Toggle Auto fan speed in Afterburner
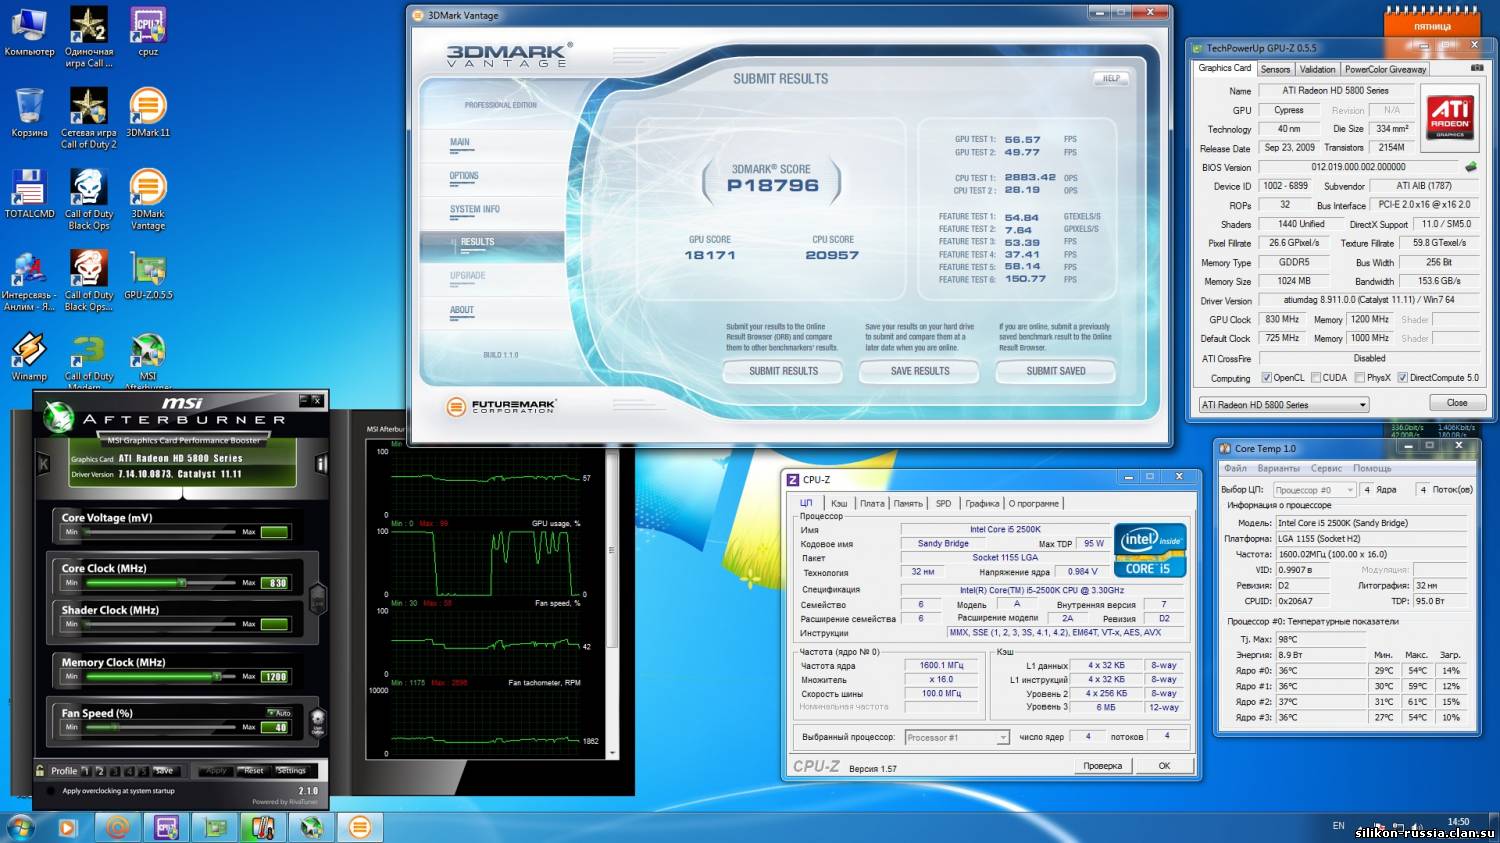This screenshot has height=843, width=1500. [279, 713]
